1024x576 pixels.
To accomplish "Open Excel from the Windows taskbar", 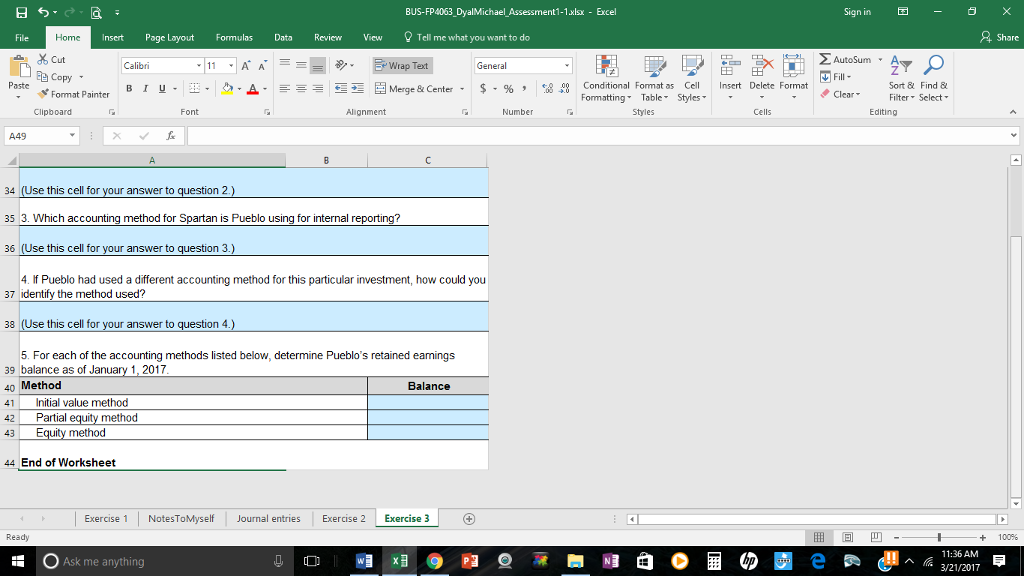I will tap(398, 561).
